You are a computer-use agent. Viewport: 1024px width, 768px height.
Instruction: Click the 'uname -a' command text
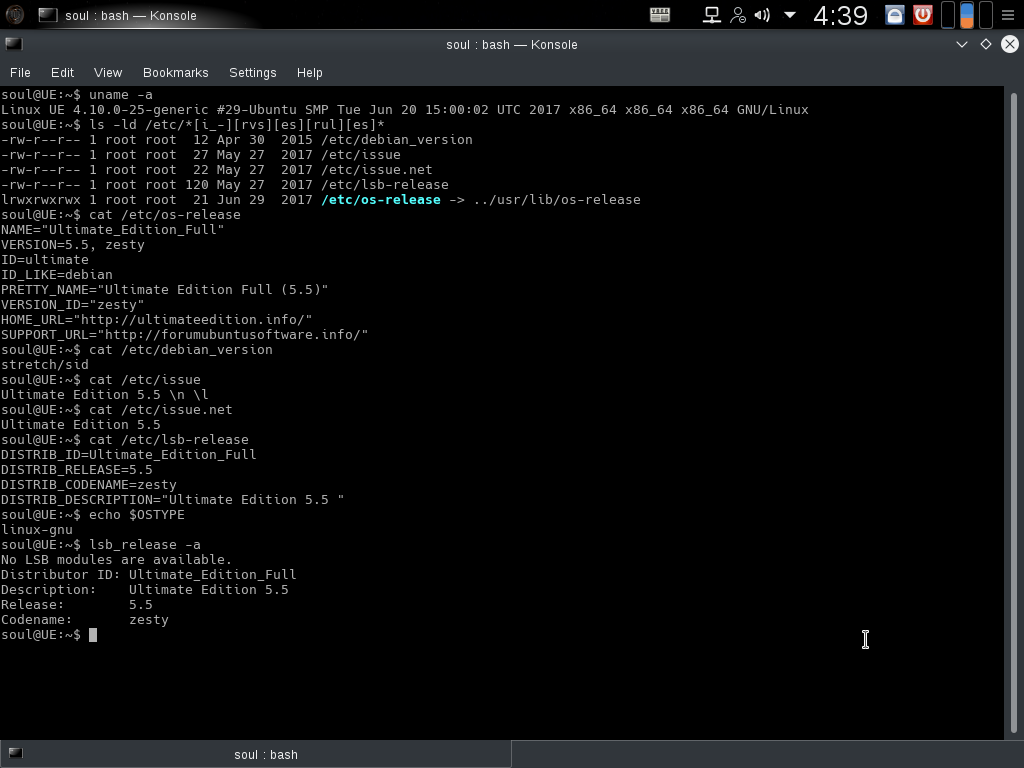(x=121, y=95)
